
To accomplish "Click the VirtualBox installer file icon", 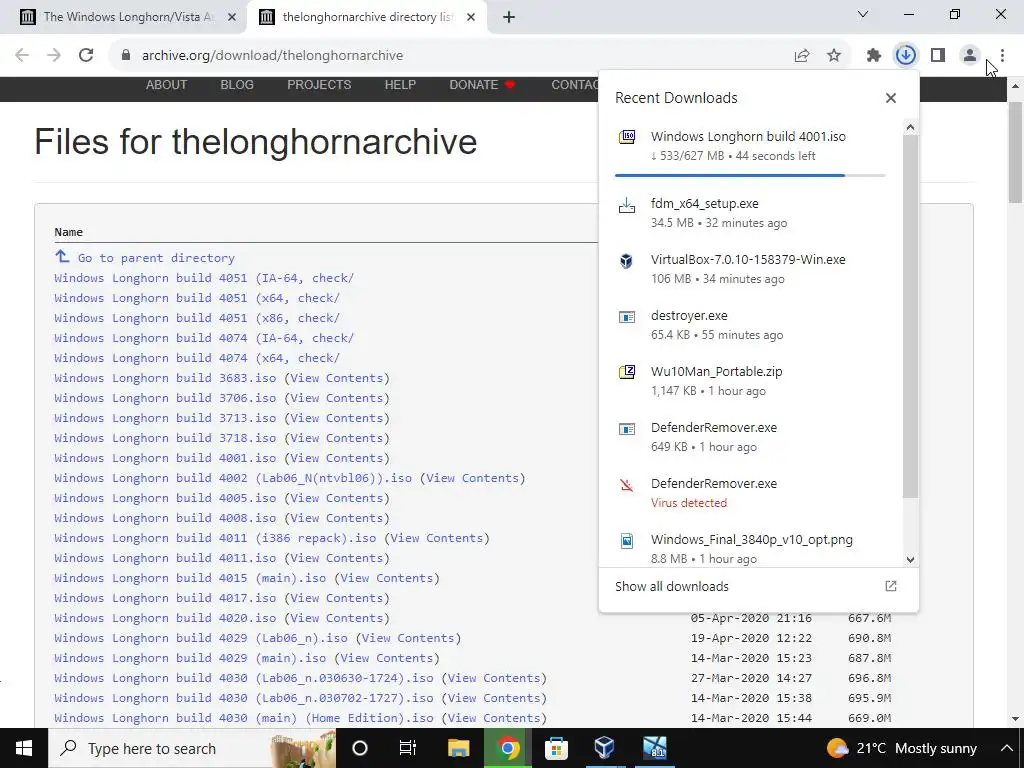I will 627,261.
